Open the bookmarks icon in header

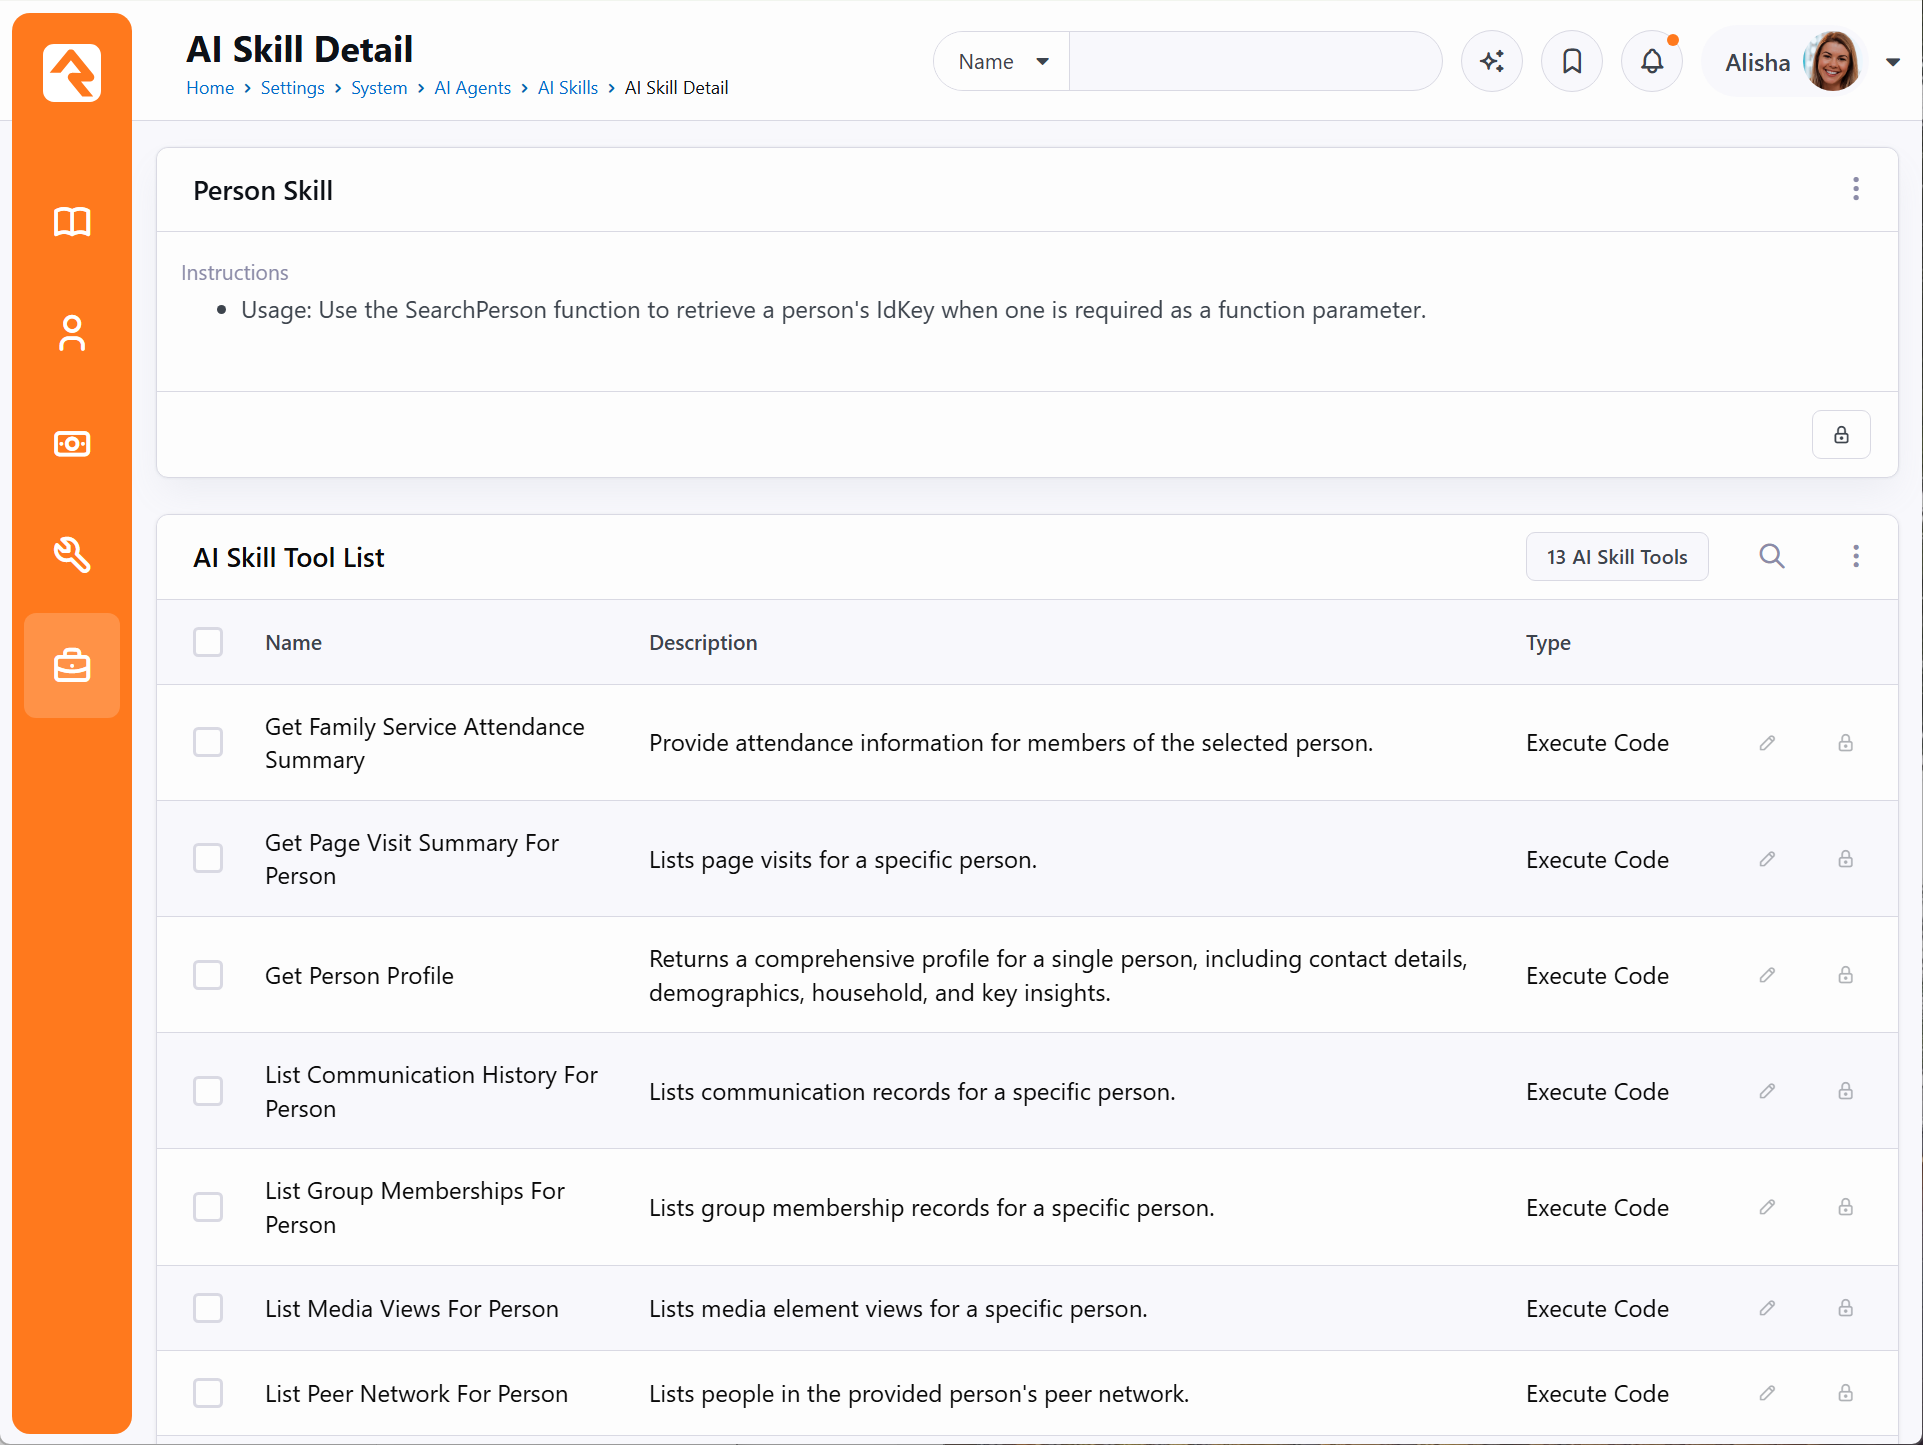(1572, 62)
